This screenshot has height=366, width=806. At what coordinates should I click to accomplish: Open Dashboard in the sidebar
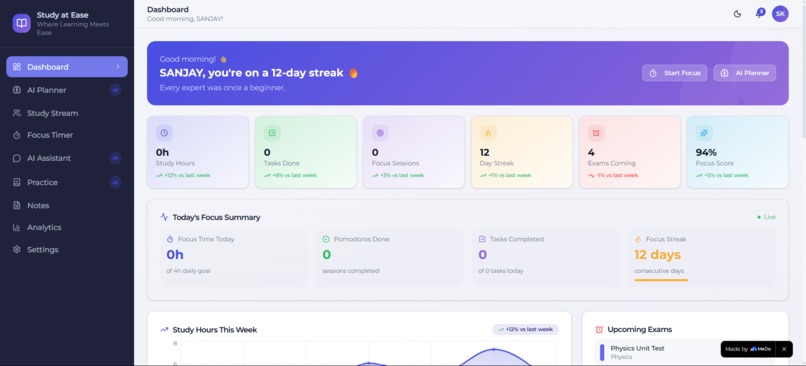(67, 67)
